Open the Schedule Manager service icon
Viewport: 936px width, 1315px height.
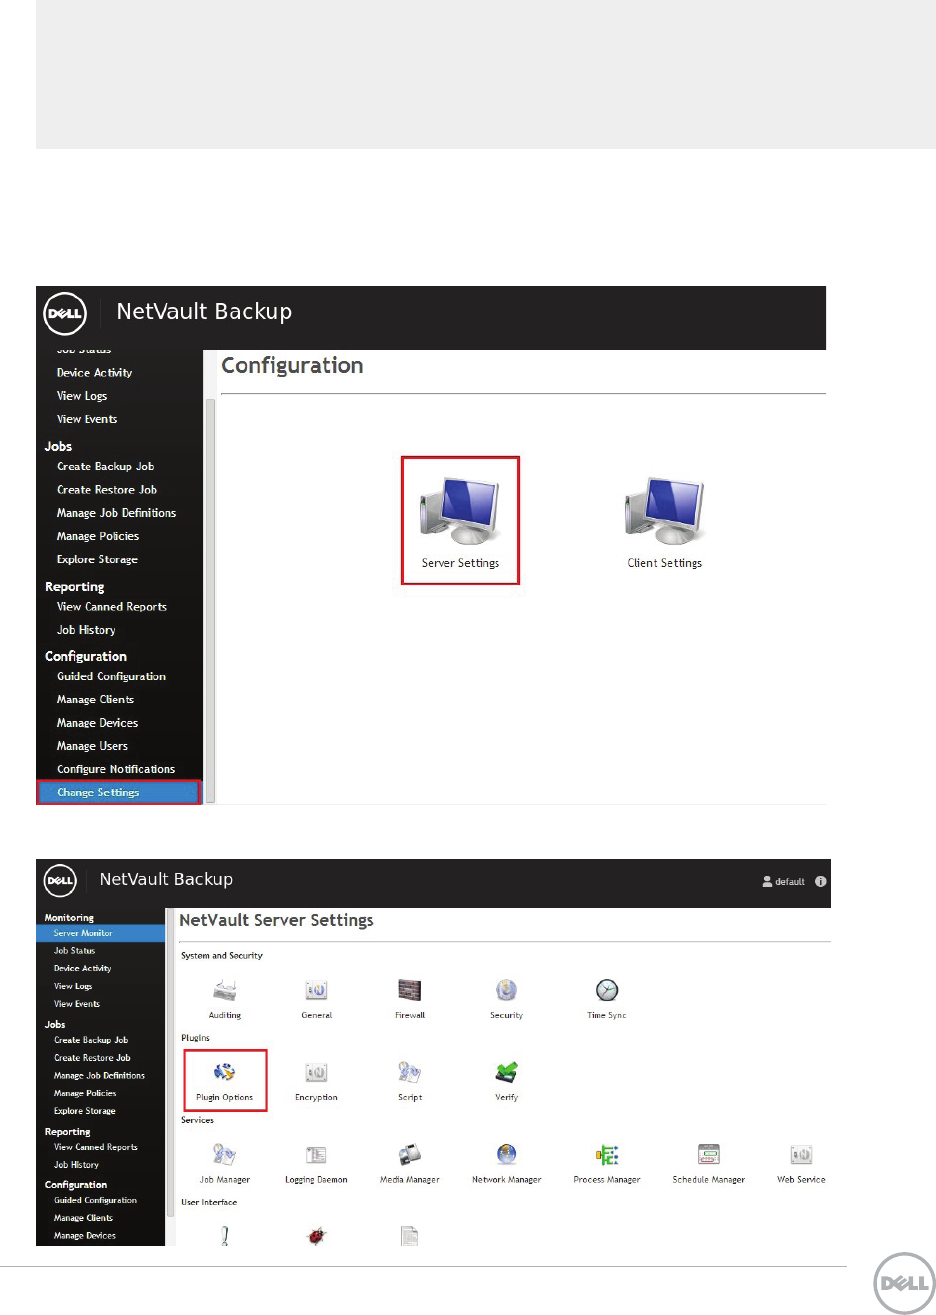709,1164
